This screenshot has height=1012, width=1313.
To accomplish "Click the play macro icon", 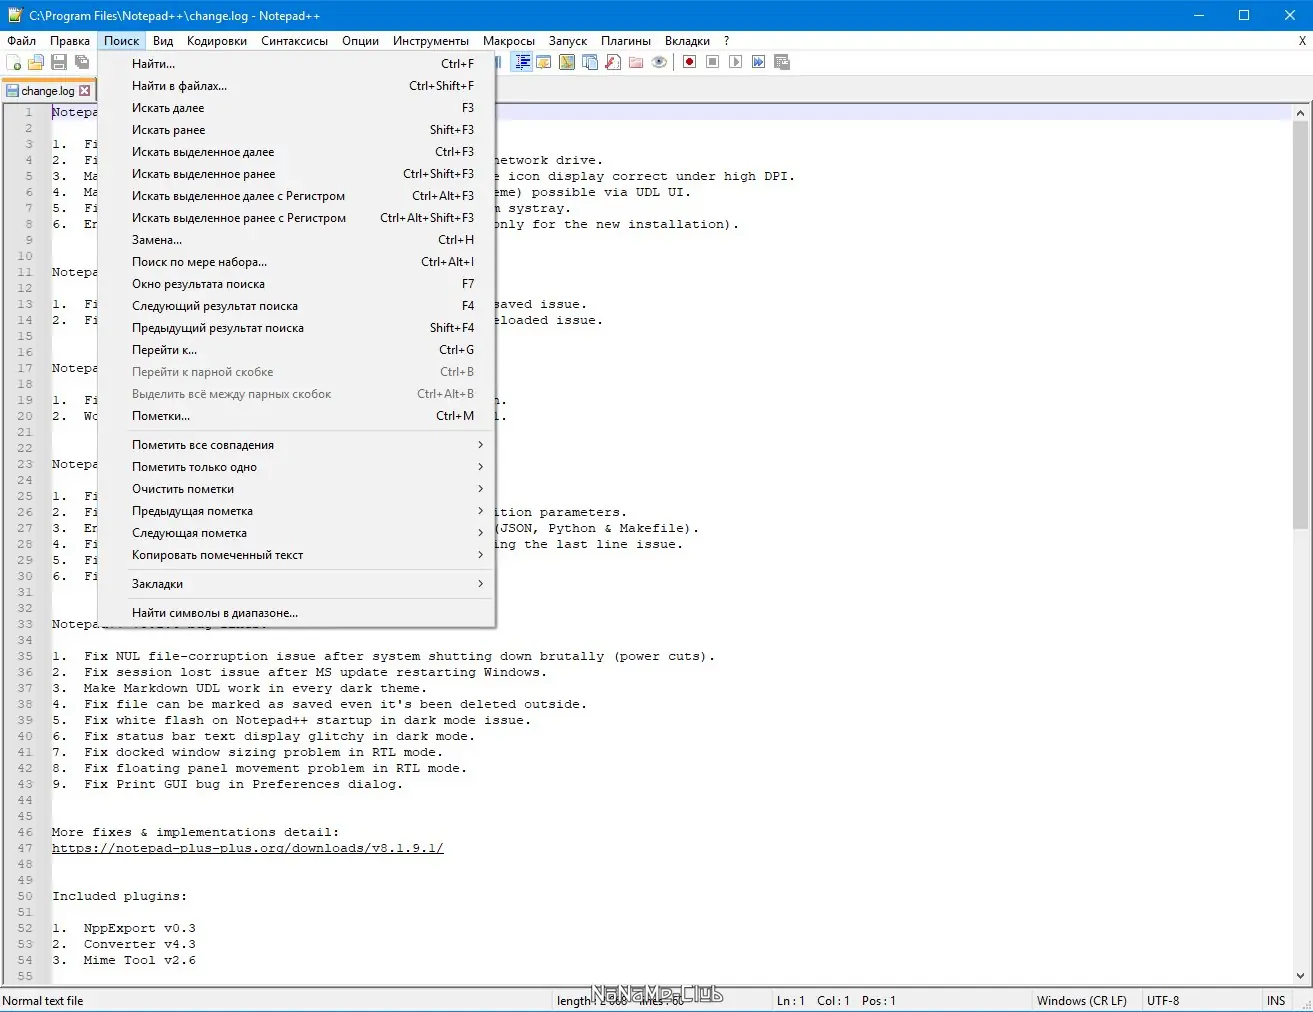I will [x=735, y=62].
